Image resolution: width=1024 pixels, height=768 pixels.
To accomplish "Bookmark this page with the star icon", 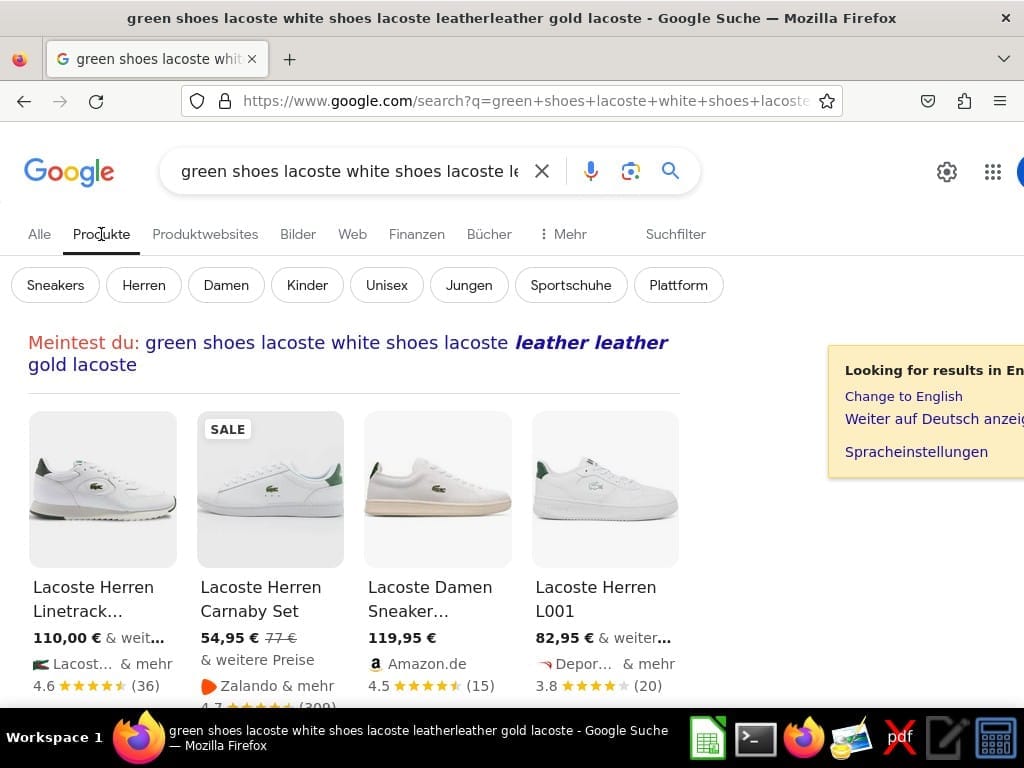I will [827, 101].
